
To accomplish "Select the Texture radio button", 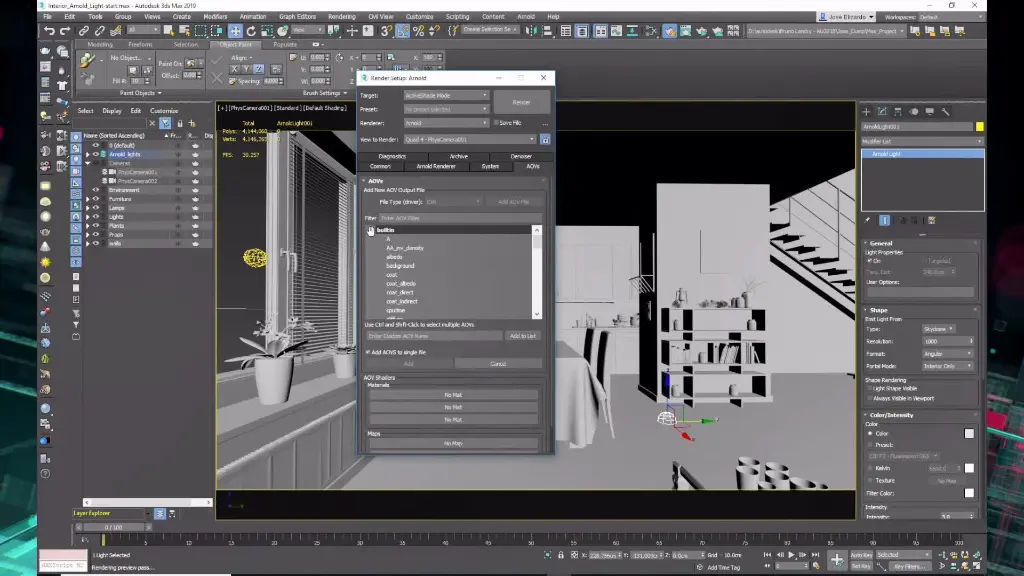I will (x=870, y=481).
